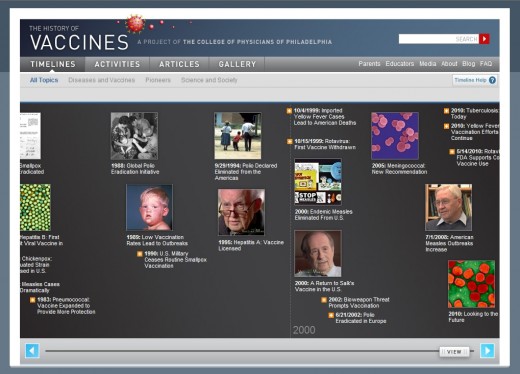Click '1988: Global Polio Eradication Initiative' caption
This screenshot has width=520, height=374.
coord(135,169)
